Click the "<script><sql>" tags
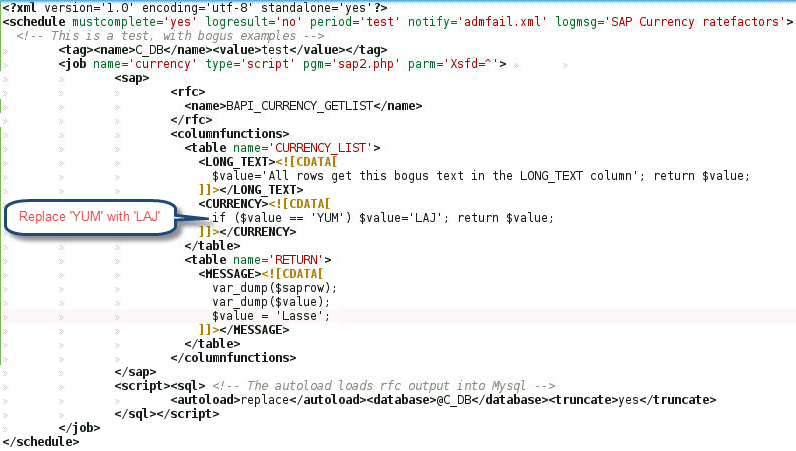796x451 pixels. pos(160,386)
